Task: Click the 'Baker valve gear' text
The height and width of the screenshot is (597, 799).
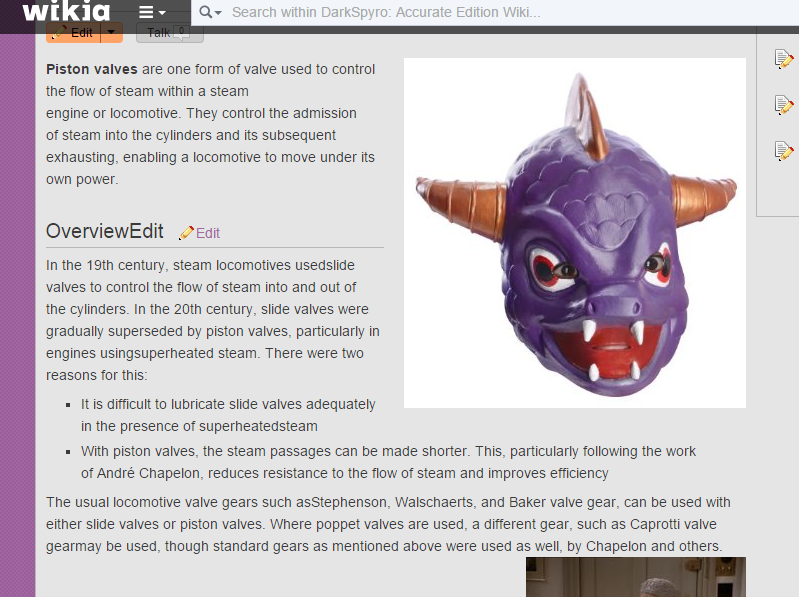Action: tap(563, 502)
